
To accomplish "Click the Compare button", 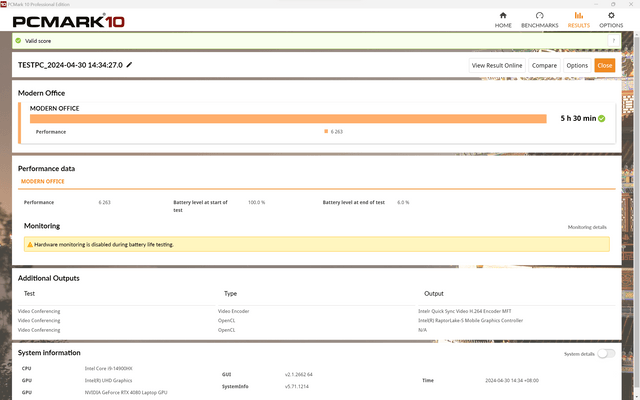I will (x=544, y=65).
